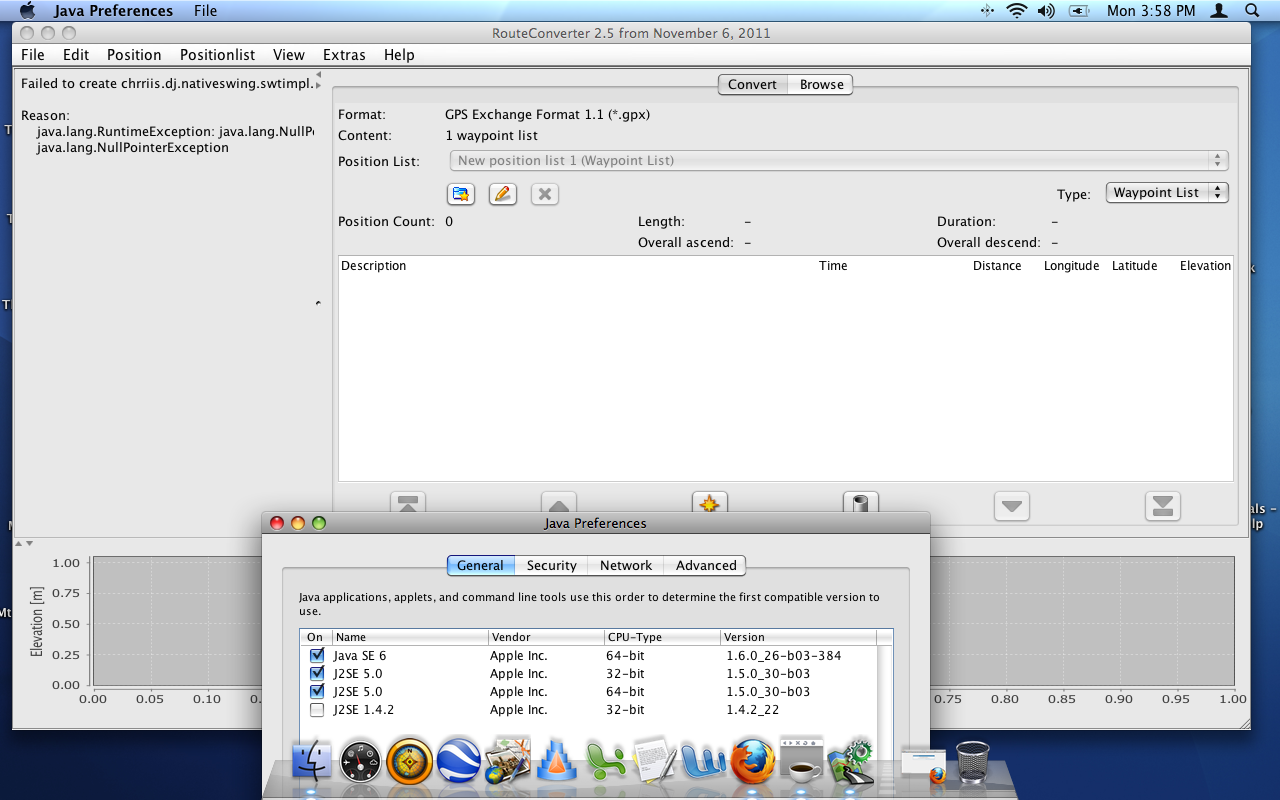Launch Microsoft Excel from the Dock
The image size is (1280, 800).
pos(606,762)
